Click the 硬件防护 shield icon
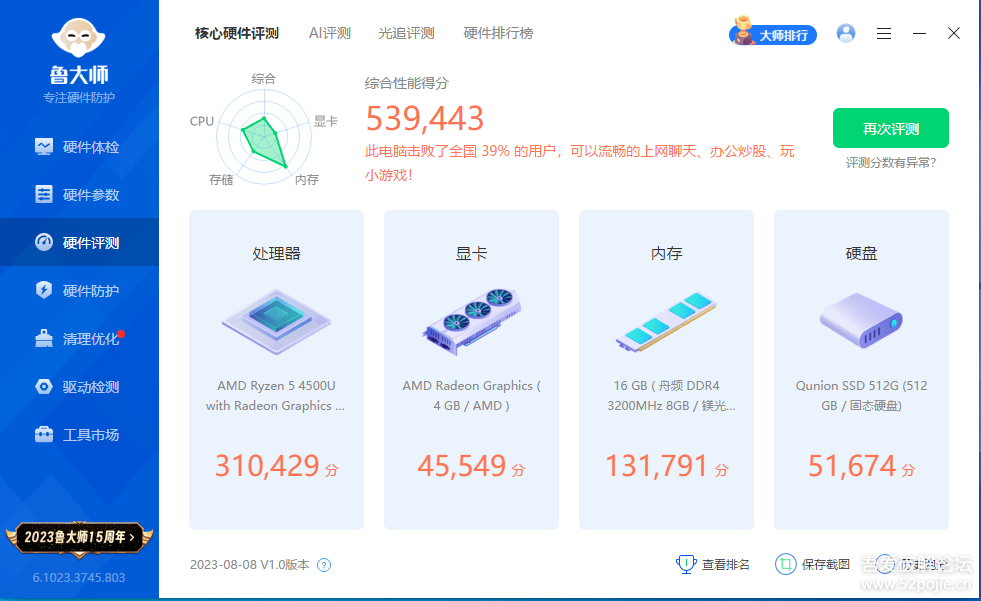The image size is (981, 601). [44, 290]
